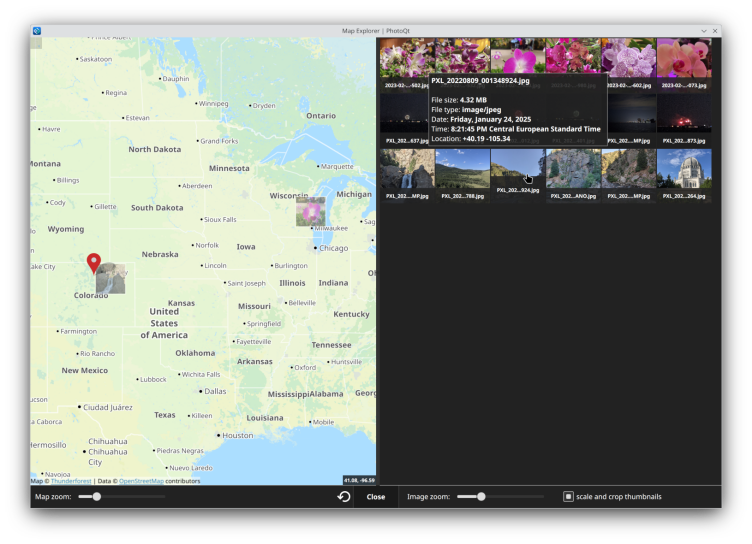Image resolution: width=752 pixels, height=544 pixels.
Task: Open the photo cluster thumbnail near Wisconsin
Action: pyautogui.click(x=310, y=212)
